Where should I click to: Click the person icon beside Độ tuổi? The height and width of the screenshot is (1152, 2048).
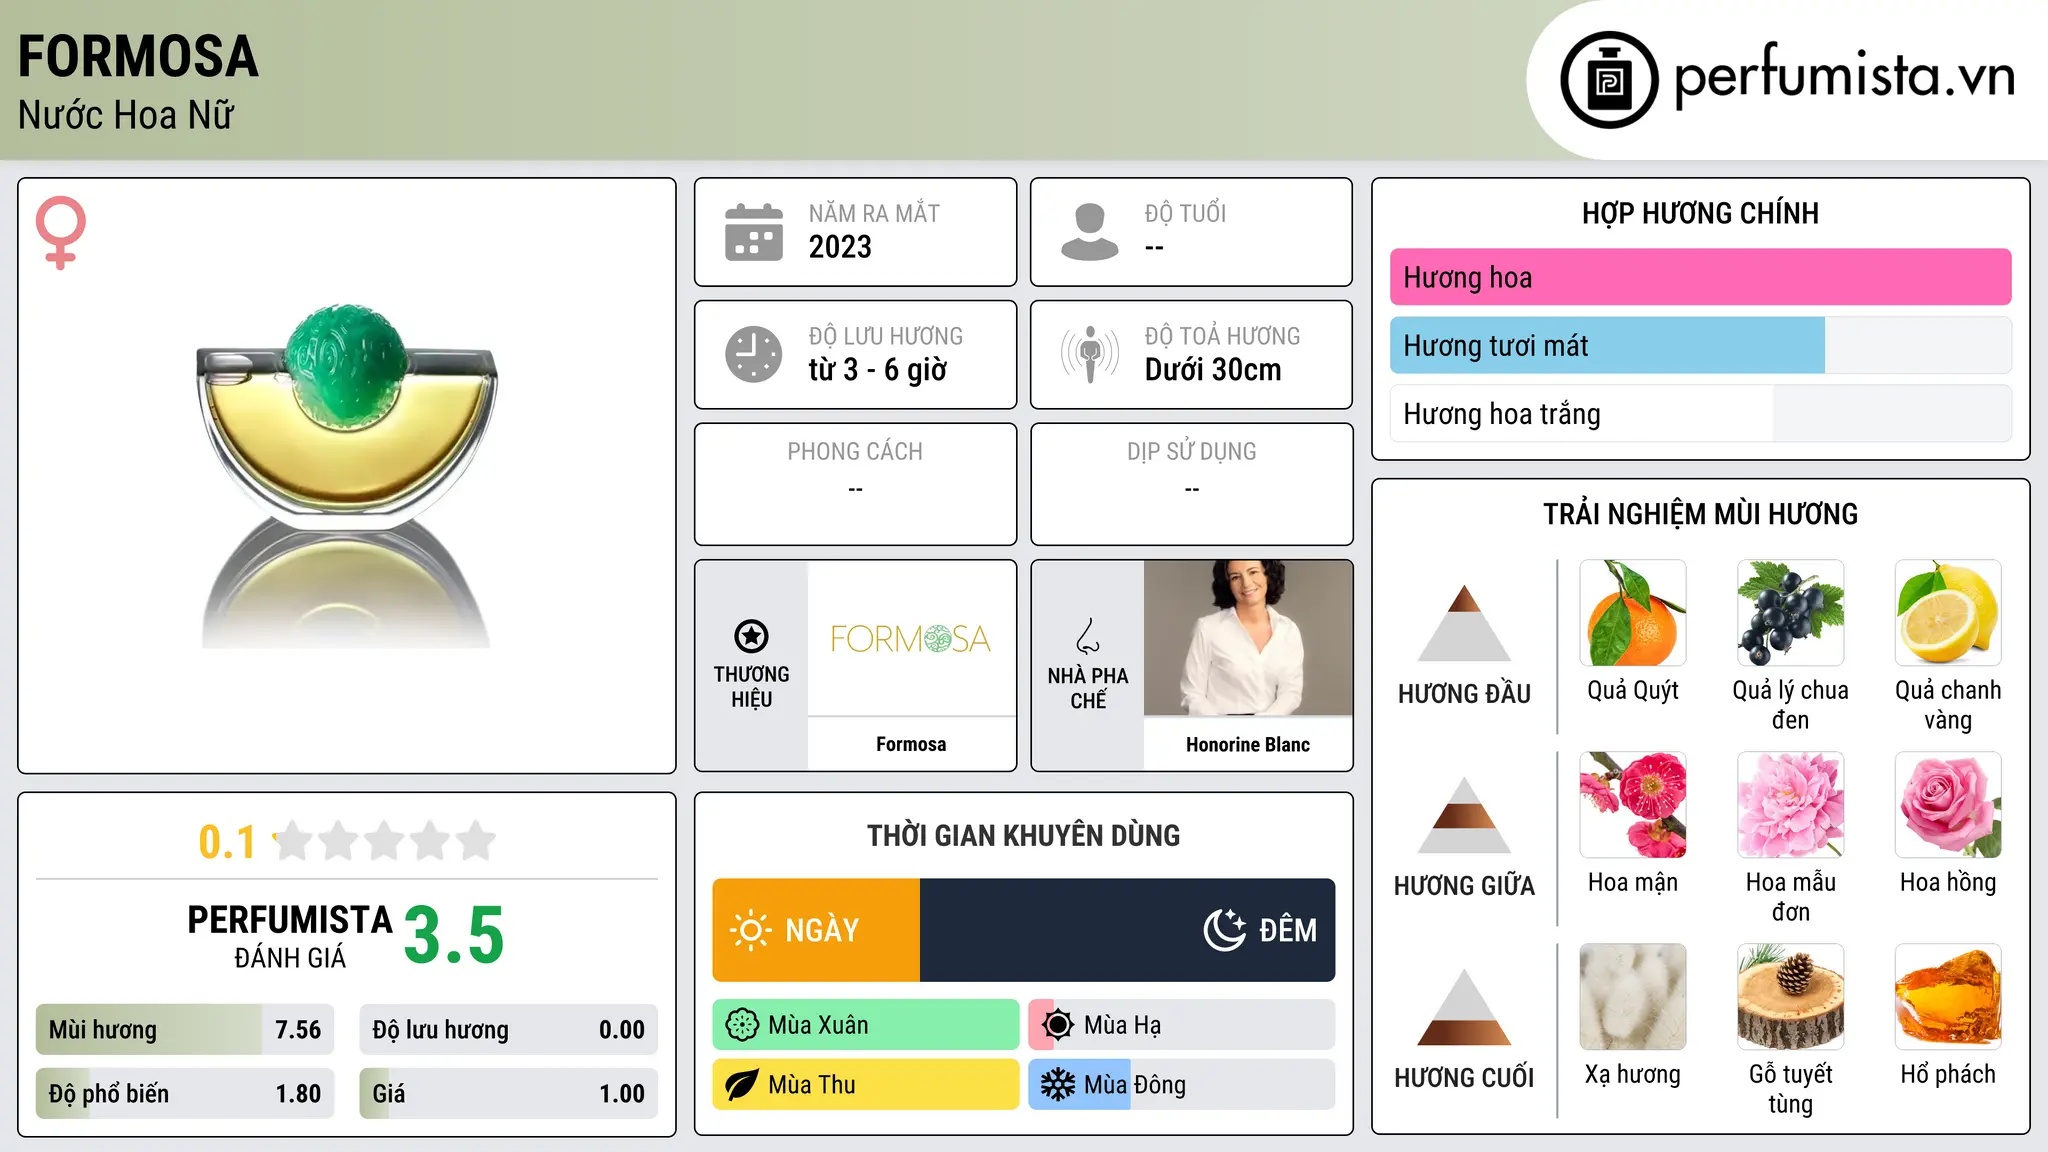pyautogui.click(x=1090, y=232)
